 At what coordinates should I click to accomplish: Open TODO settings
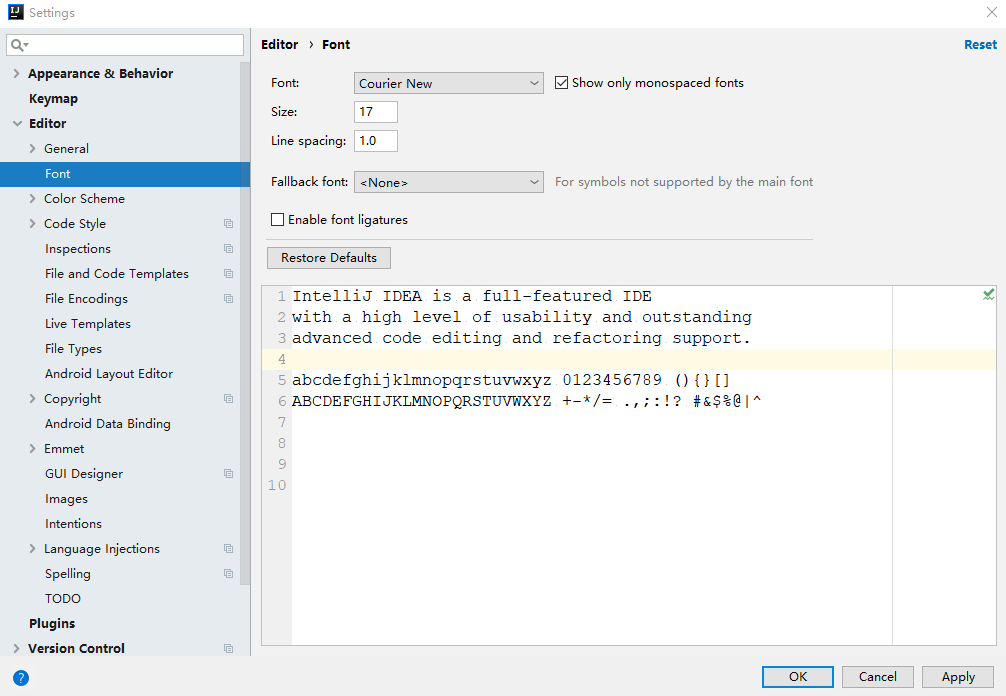click(x=63, y=599)
